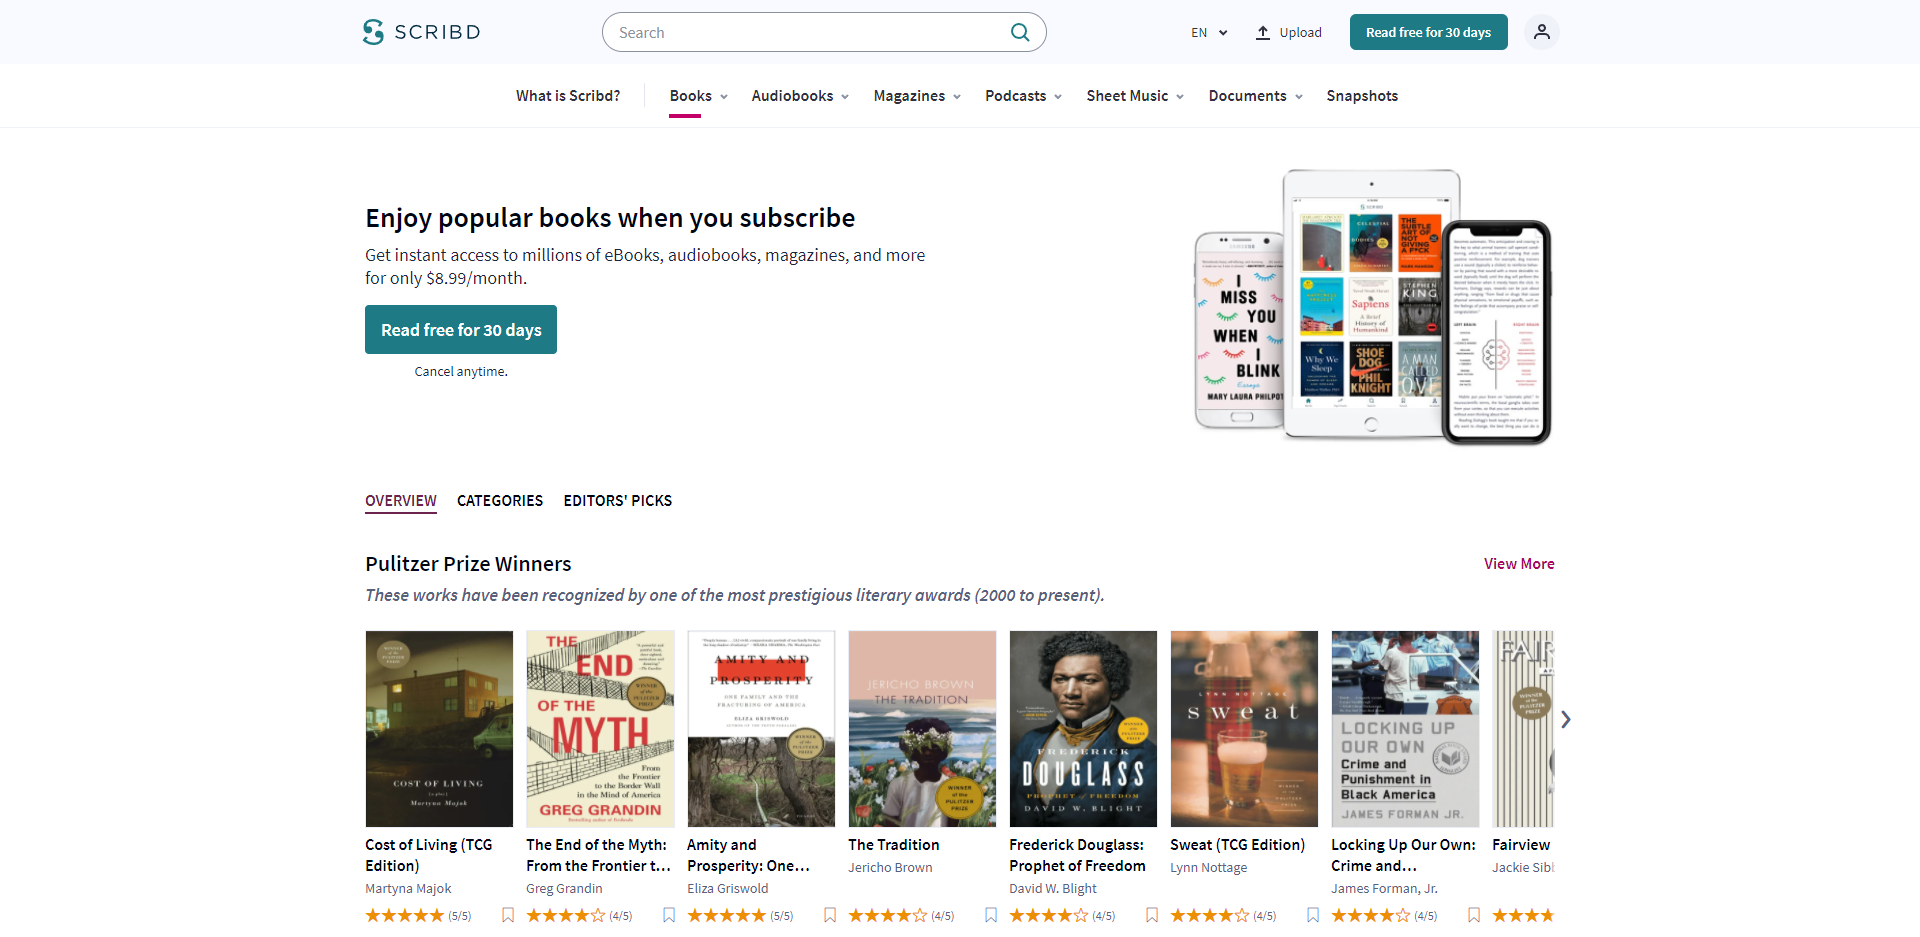Viewport: 1920px width, 937px height.
Task: Save The Tradition with bookmark icon
Action: click(x=991, y=915)
